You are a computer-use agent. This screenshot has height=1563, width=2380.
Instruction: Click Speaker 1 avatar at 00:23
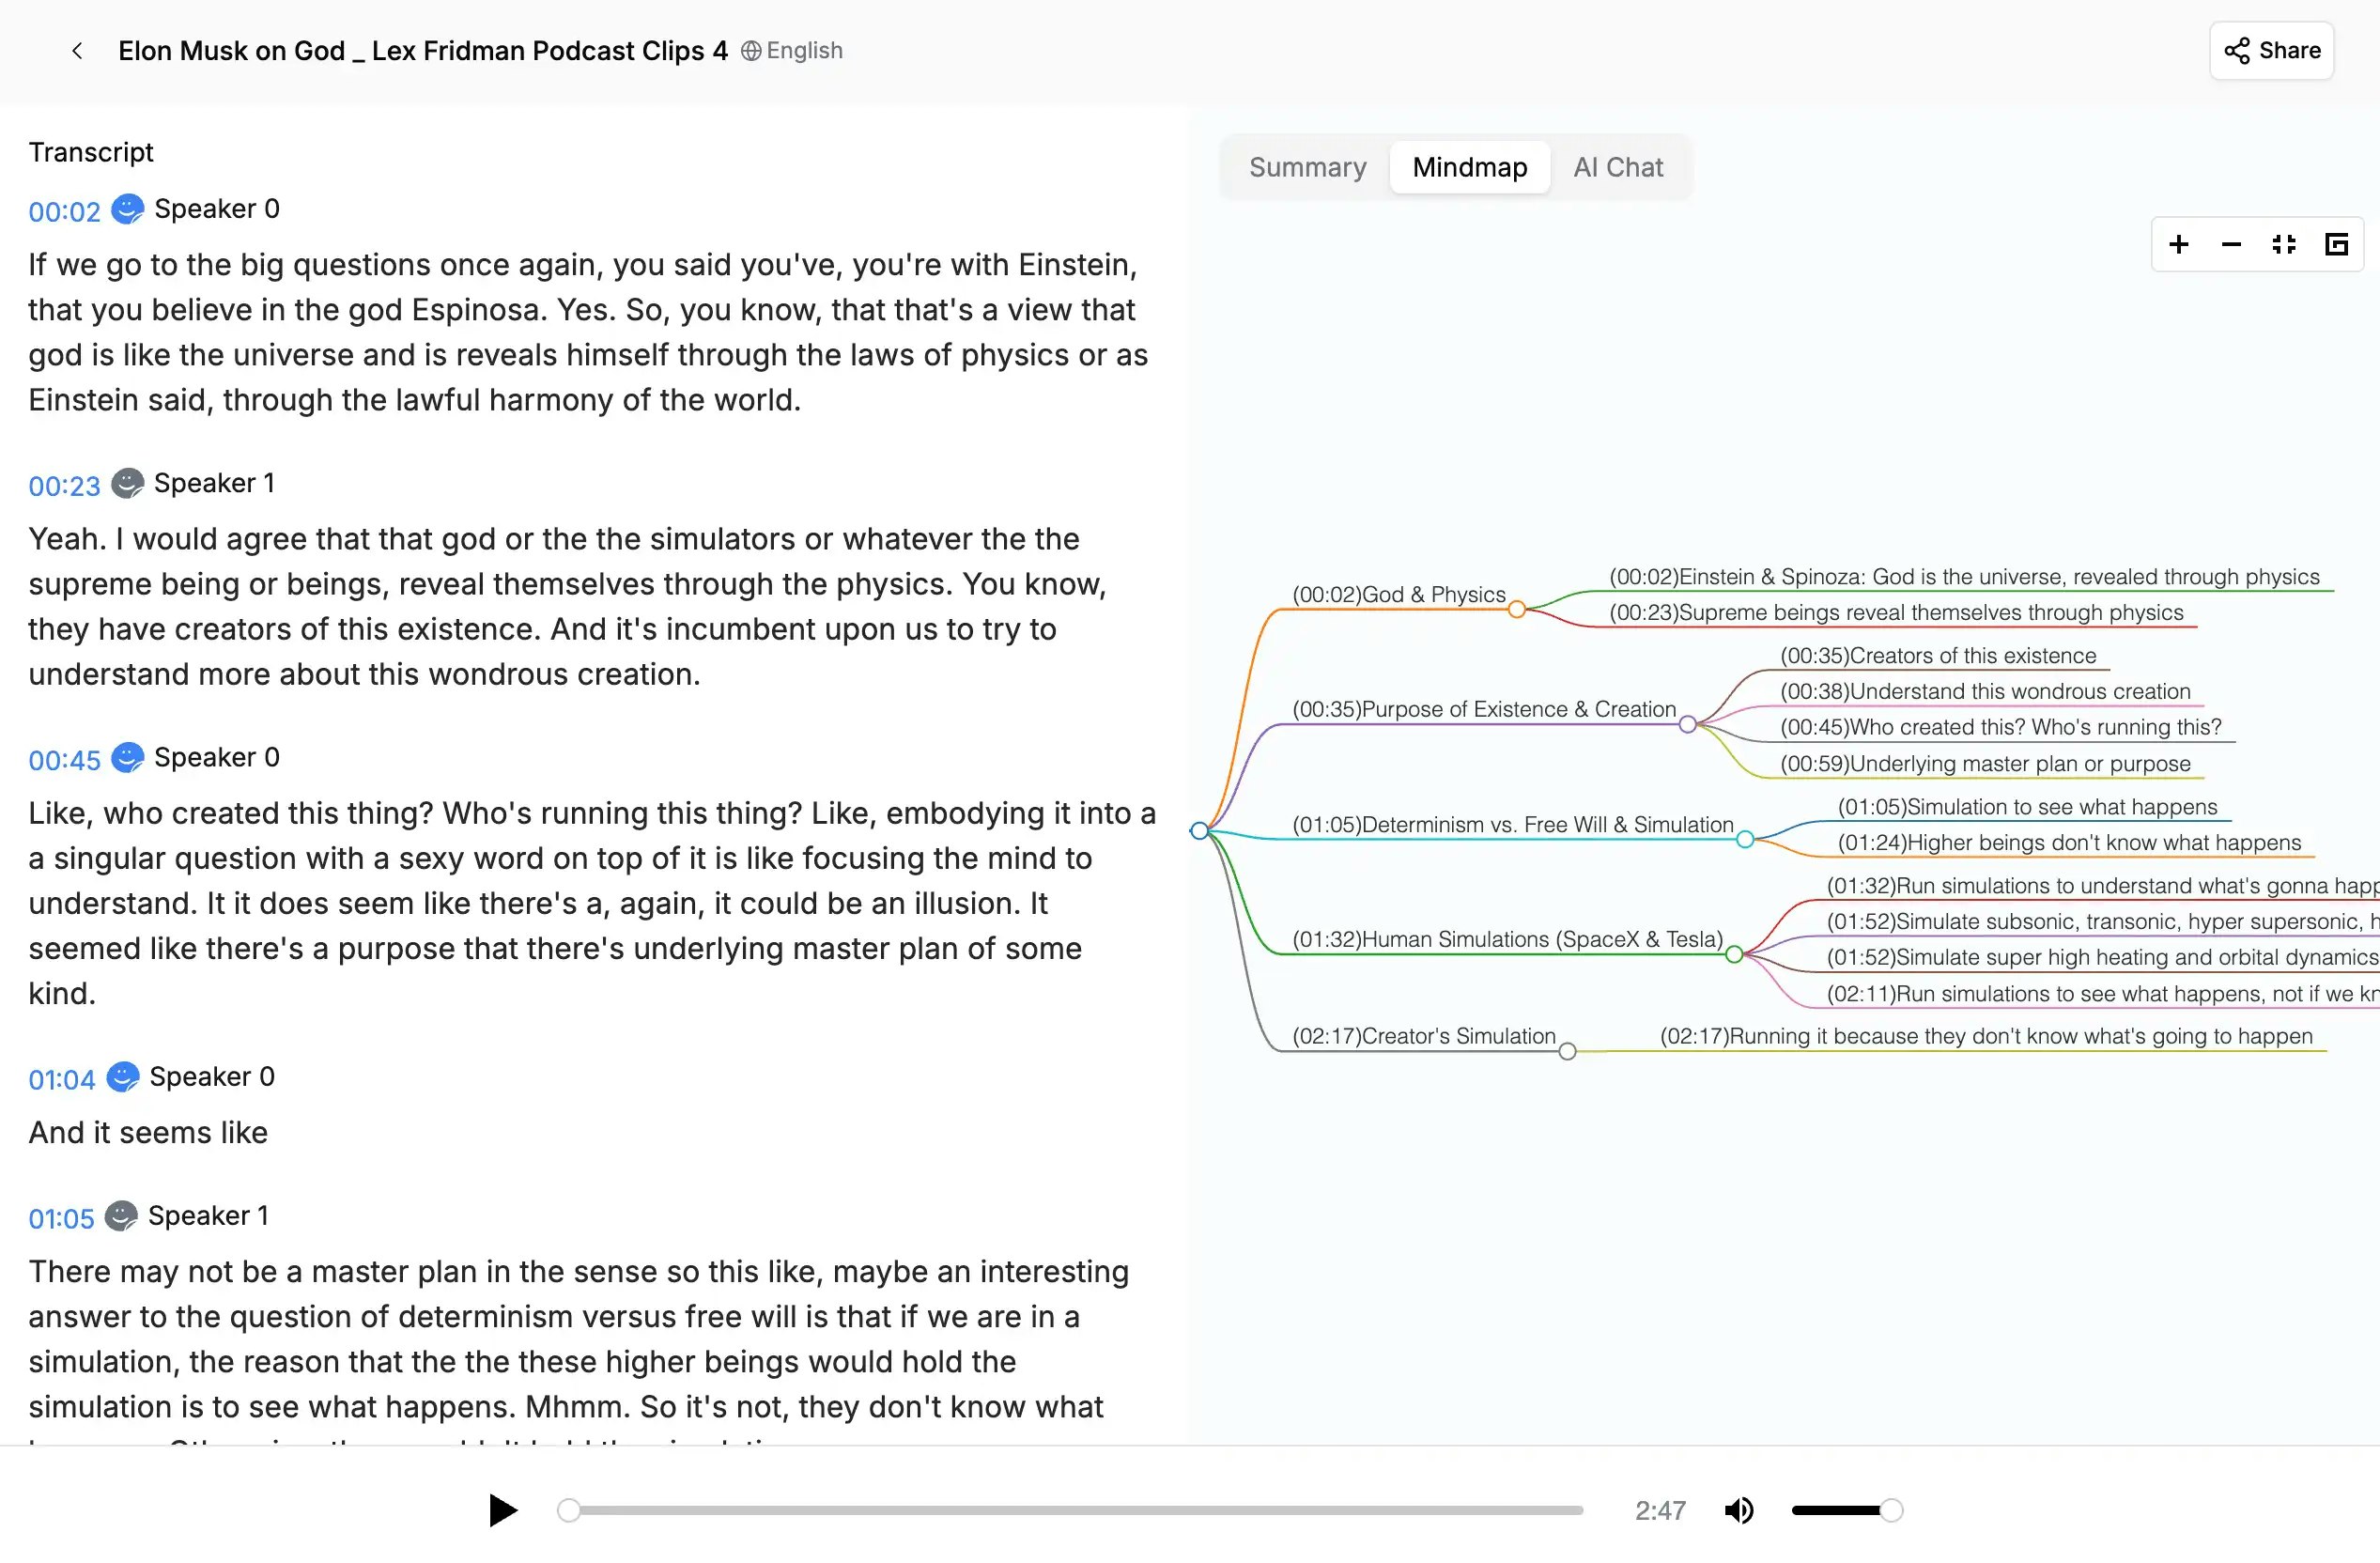(x=127, y=483)
